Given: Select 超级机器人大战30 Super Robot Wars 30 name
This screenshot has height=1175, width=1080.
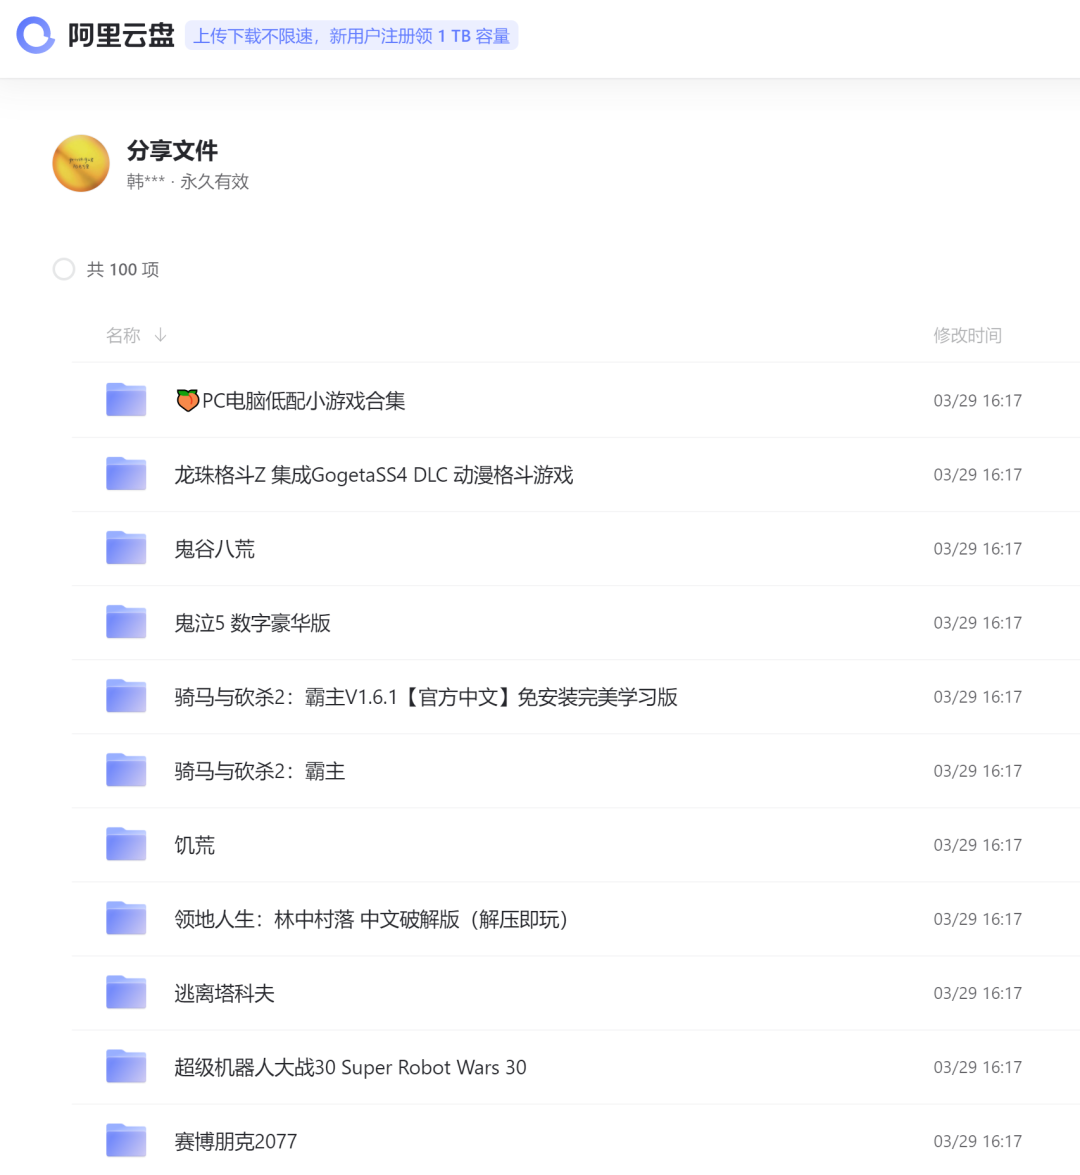Looking at the screenshot, I should 351,1068.
